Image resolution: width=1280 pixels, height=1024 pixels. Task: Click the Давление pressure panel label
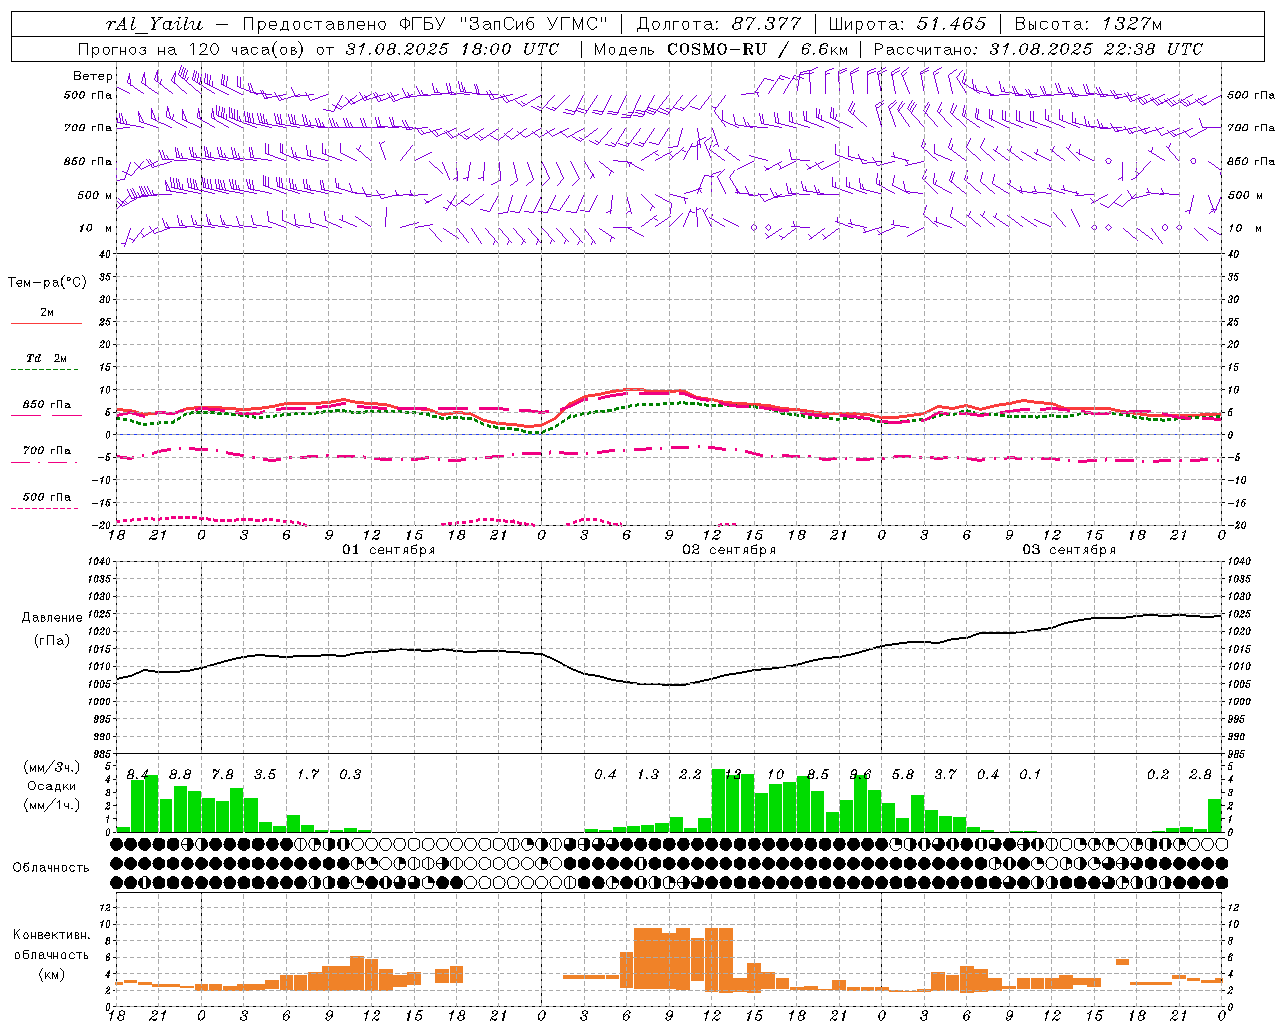tap(52, 618)
